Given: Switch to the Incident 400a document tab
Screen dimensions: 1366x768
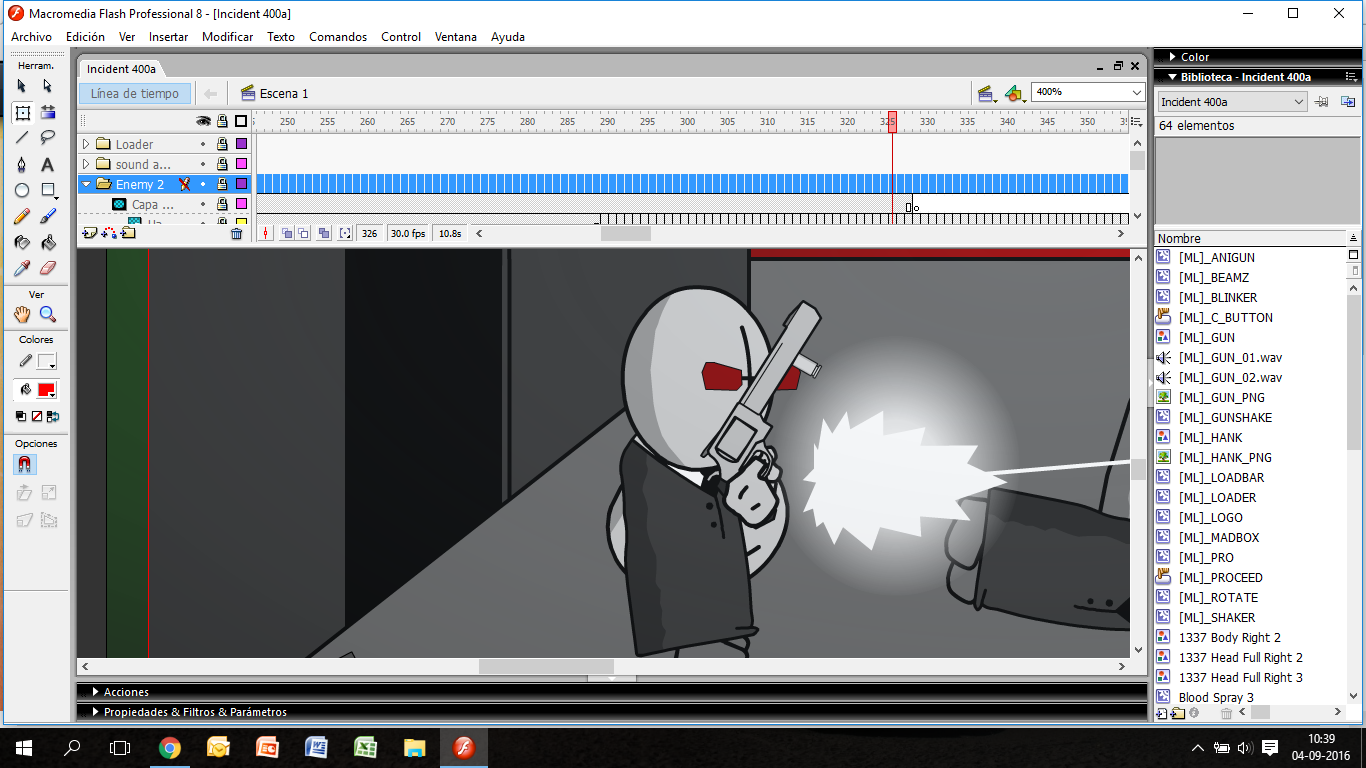Looking at the screenshot, I should 121,69.
